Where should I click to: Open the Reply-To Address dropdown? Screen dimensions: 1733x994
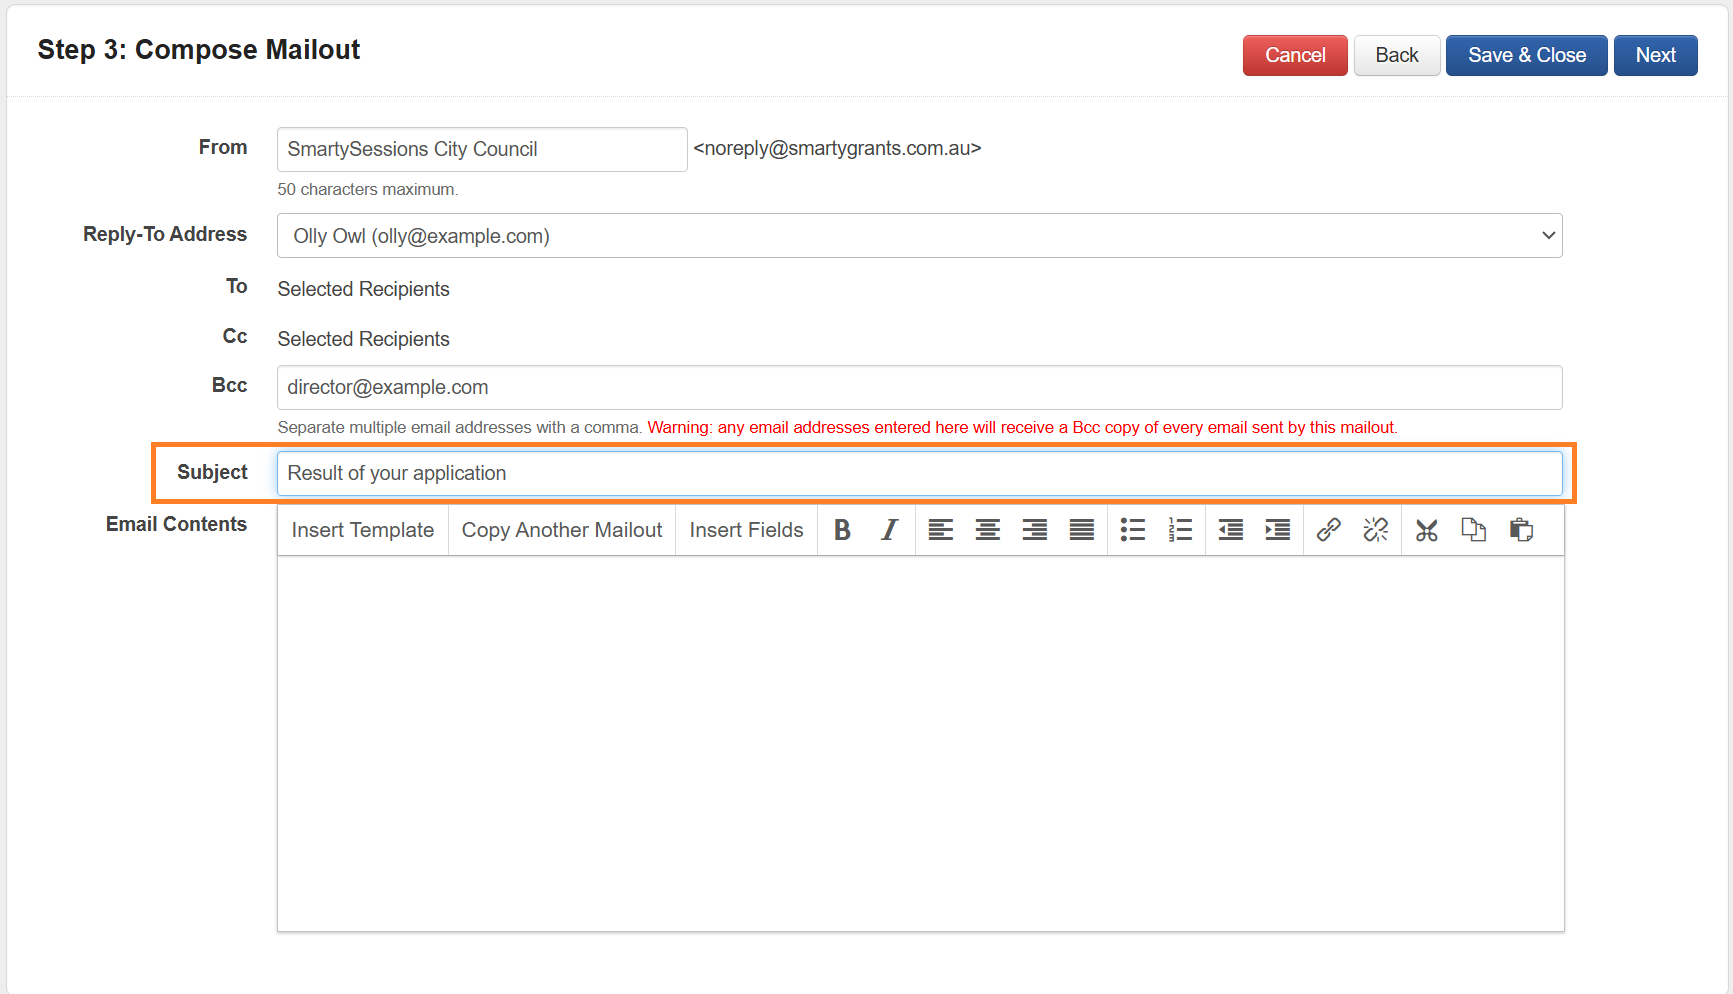919,236
